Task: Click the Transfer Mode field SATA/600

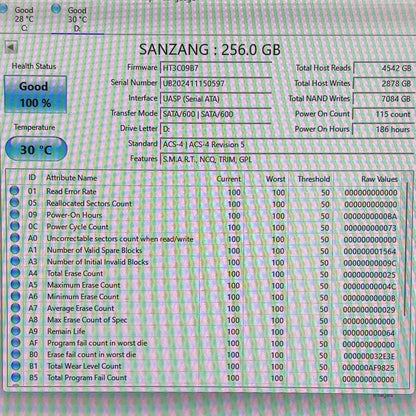Action: pos(216,114)
